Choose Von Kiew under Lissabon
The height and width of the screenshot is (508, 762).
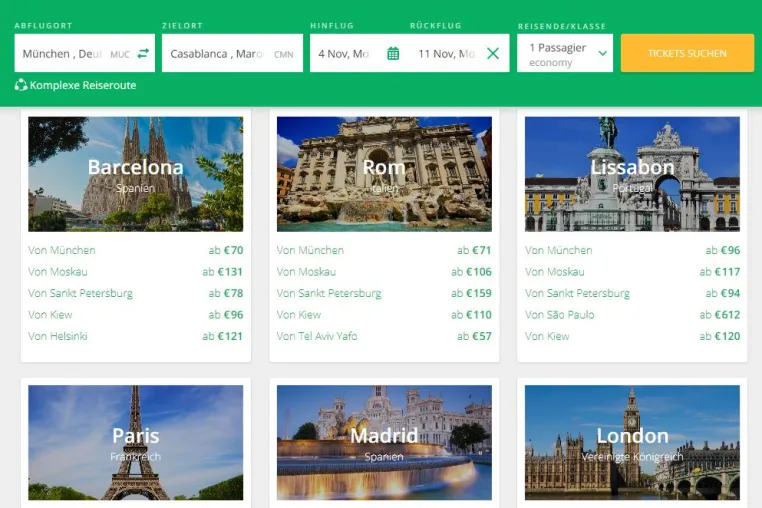coord(547,336)
